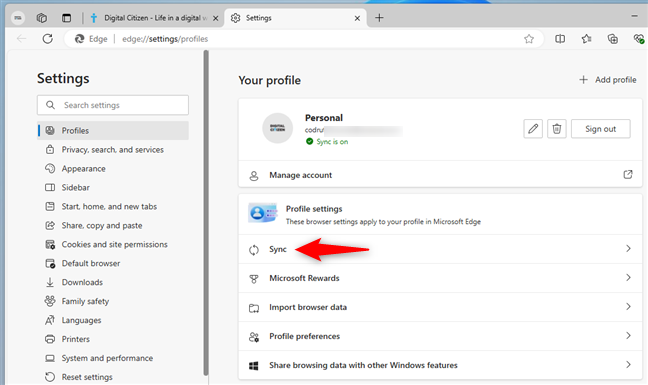Viewport: 648px width, 385px height.
Task: Open Manage account
Action: (x=440, y=175)
